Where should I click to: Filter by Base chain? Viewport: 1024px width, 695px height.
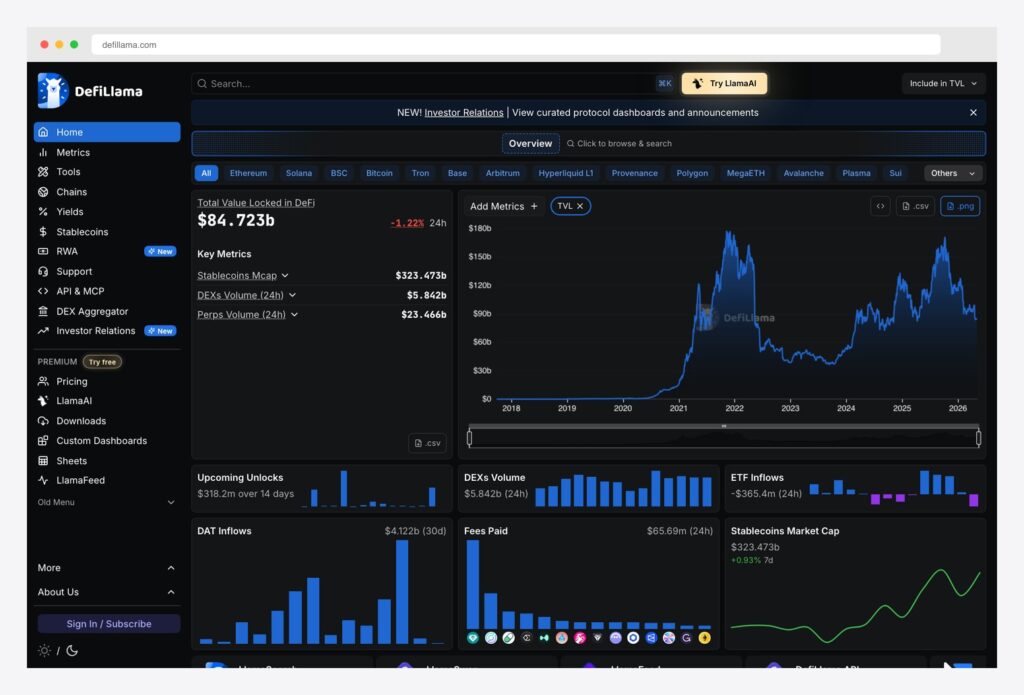pyautogui.click(x=457, y=173)
